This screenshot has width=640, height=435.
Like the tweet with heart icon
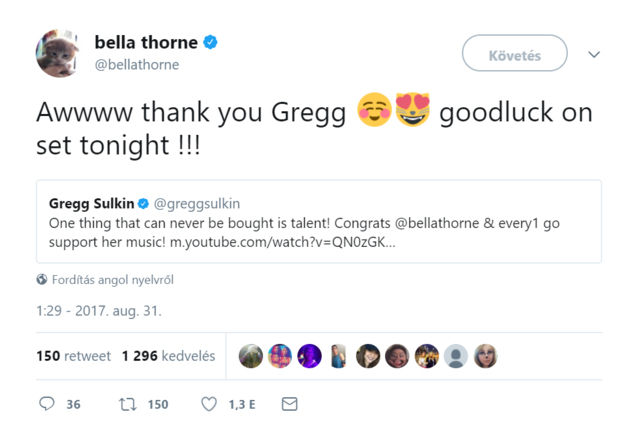[209, 404]
